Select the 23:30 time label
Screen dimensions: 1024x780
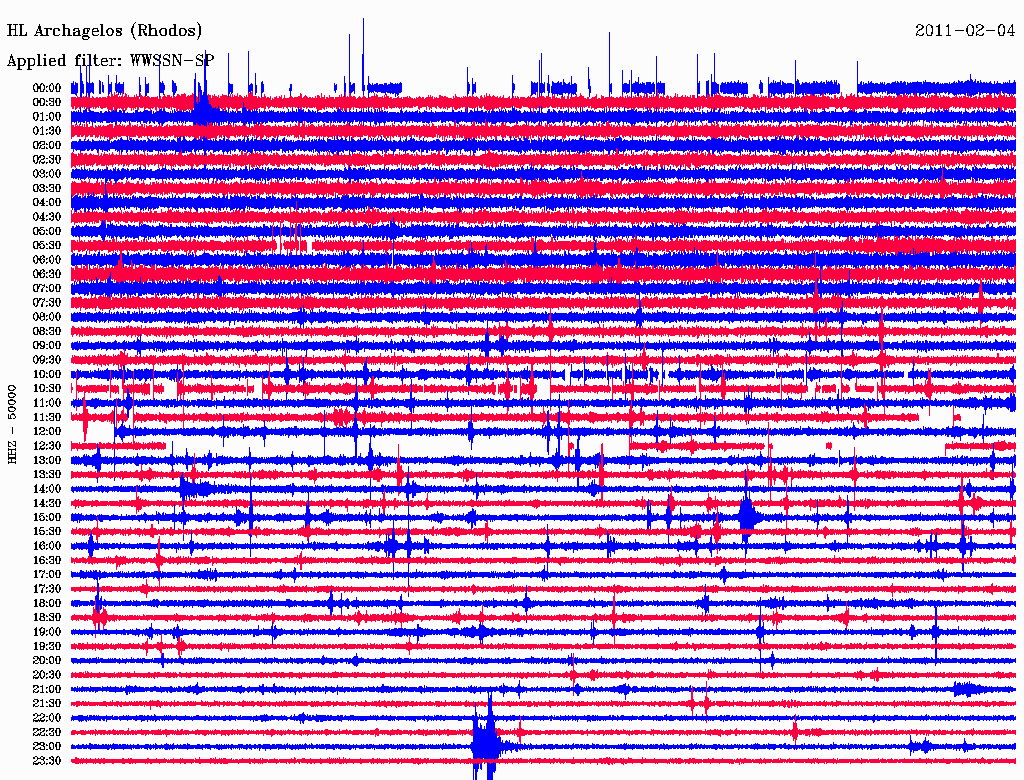[47, 761]
